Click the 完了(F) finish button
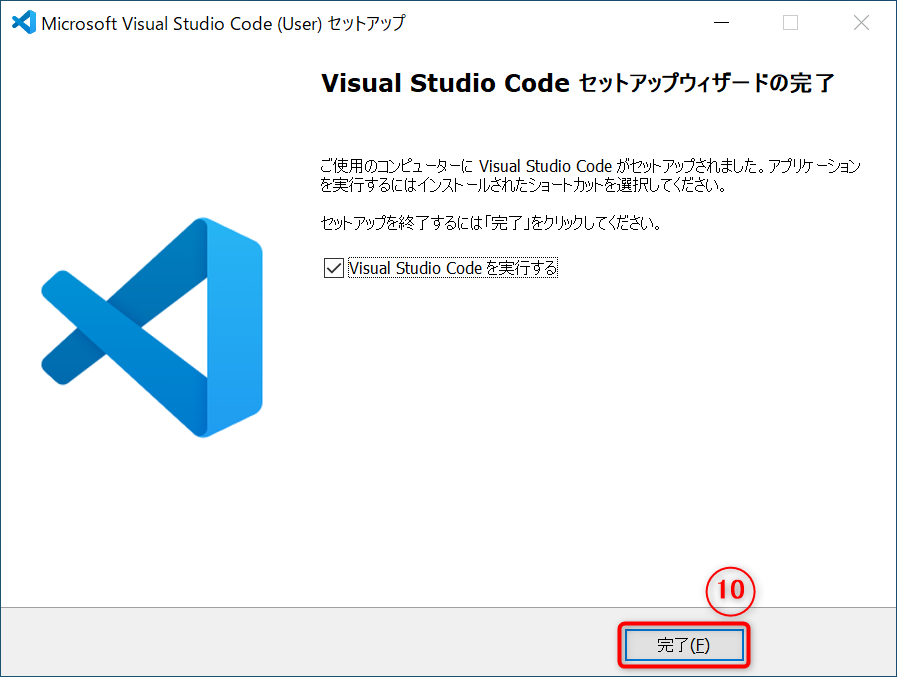The image size is (897, 677). 684,645
